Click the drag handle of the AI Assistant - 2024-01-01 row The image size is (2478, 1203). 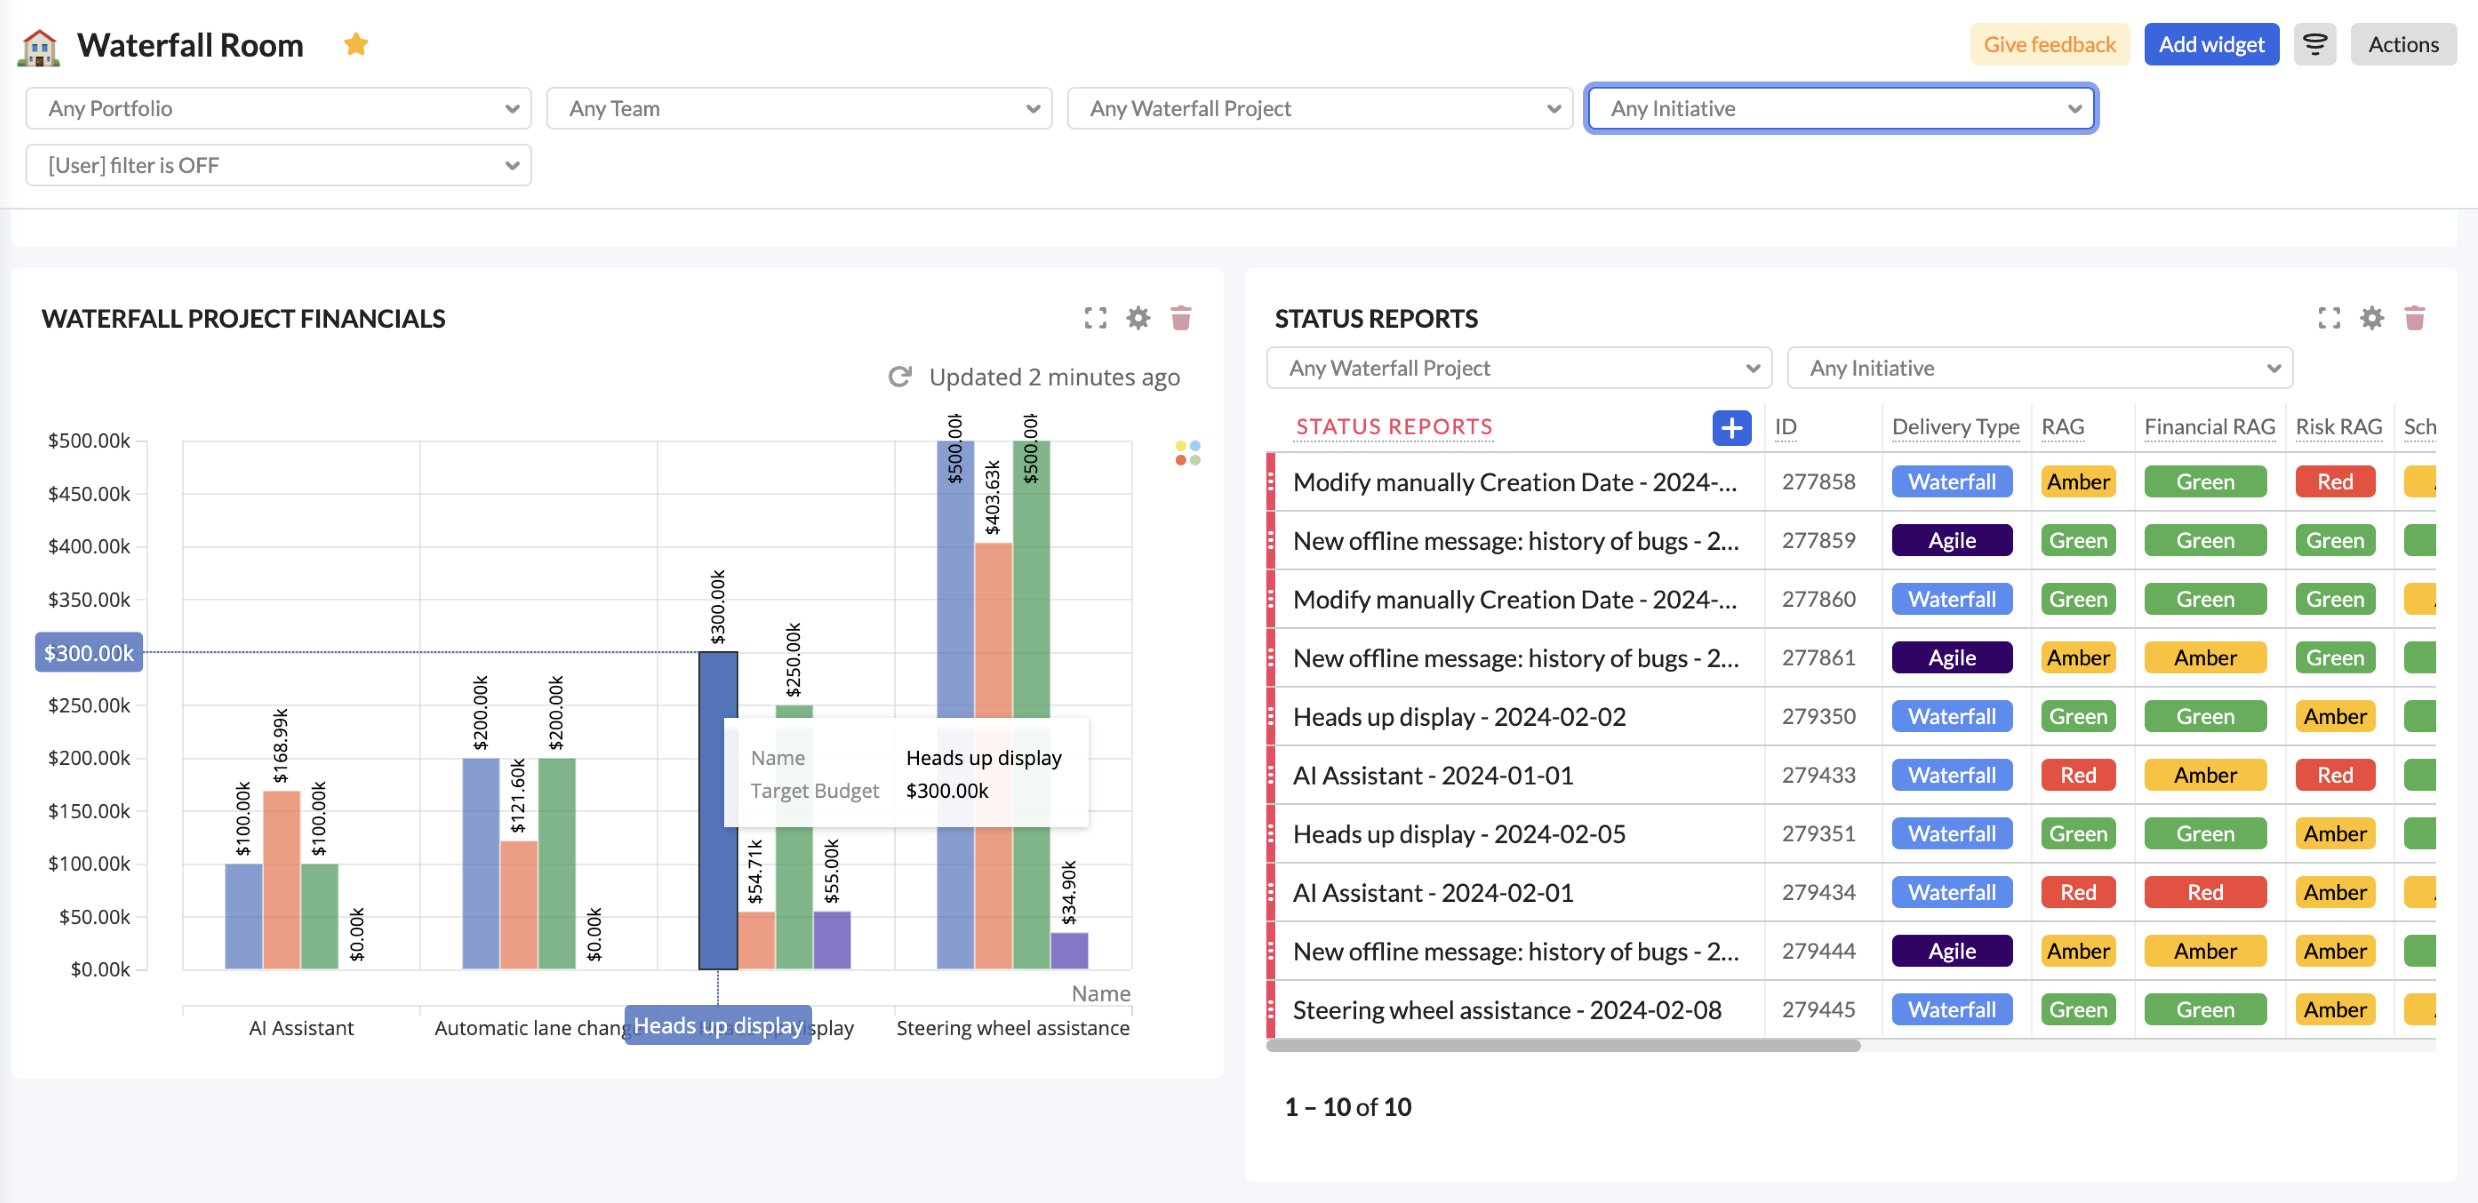[1272, 775]
